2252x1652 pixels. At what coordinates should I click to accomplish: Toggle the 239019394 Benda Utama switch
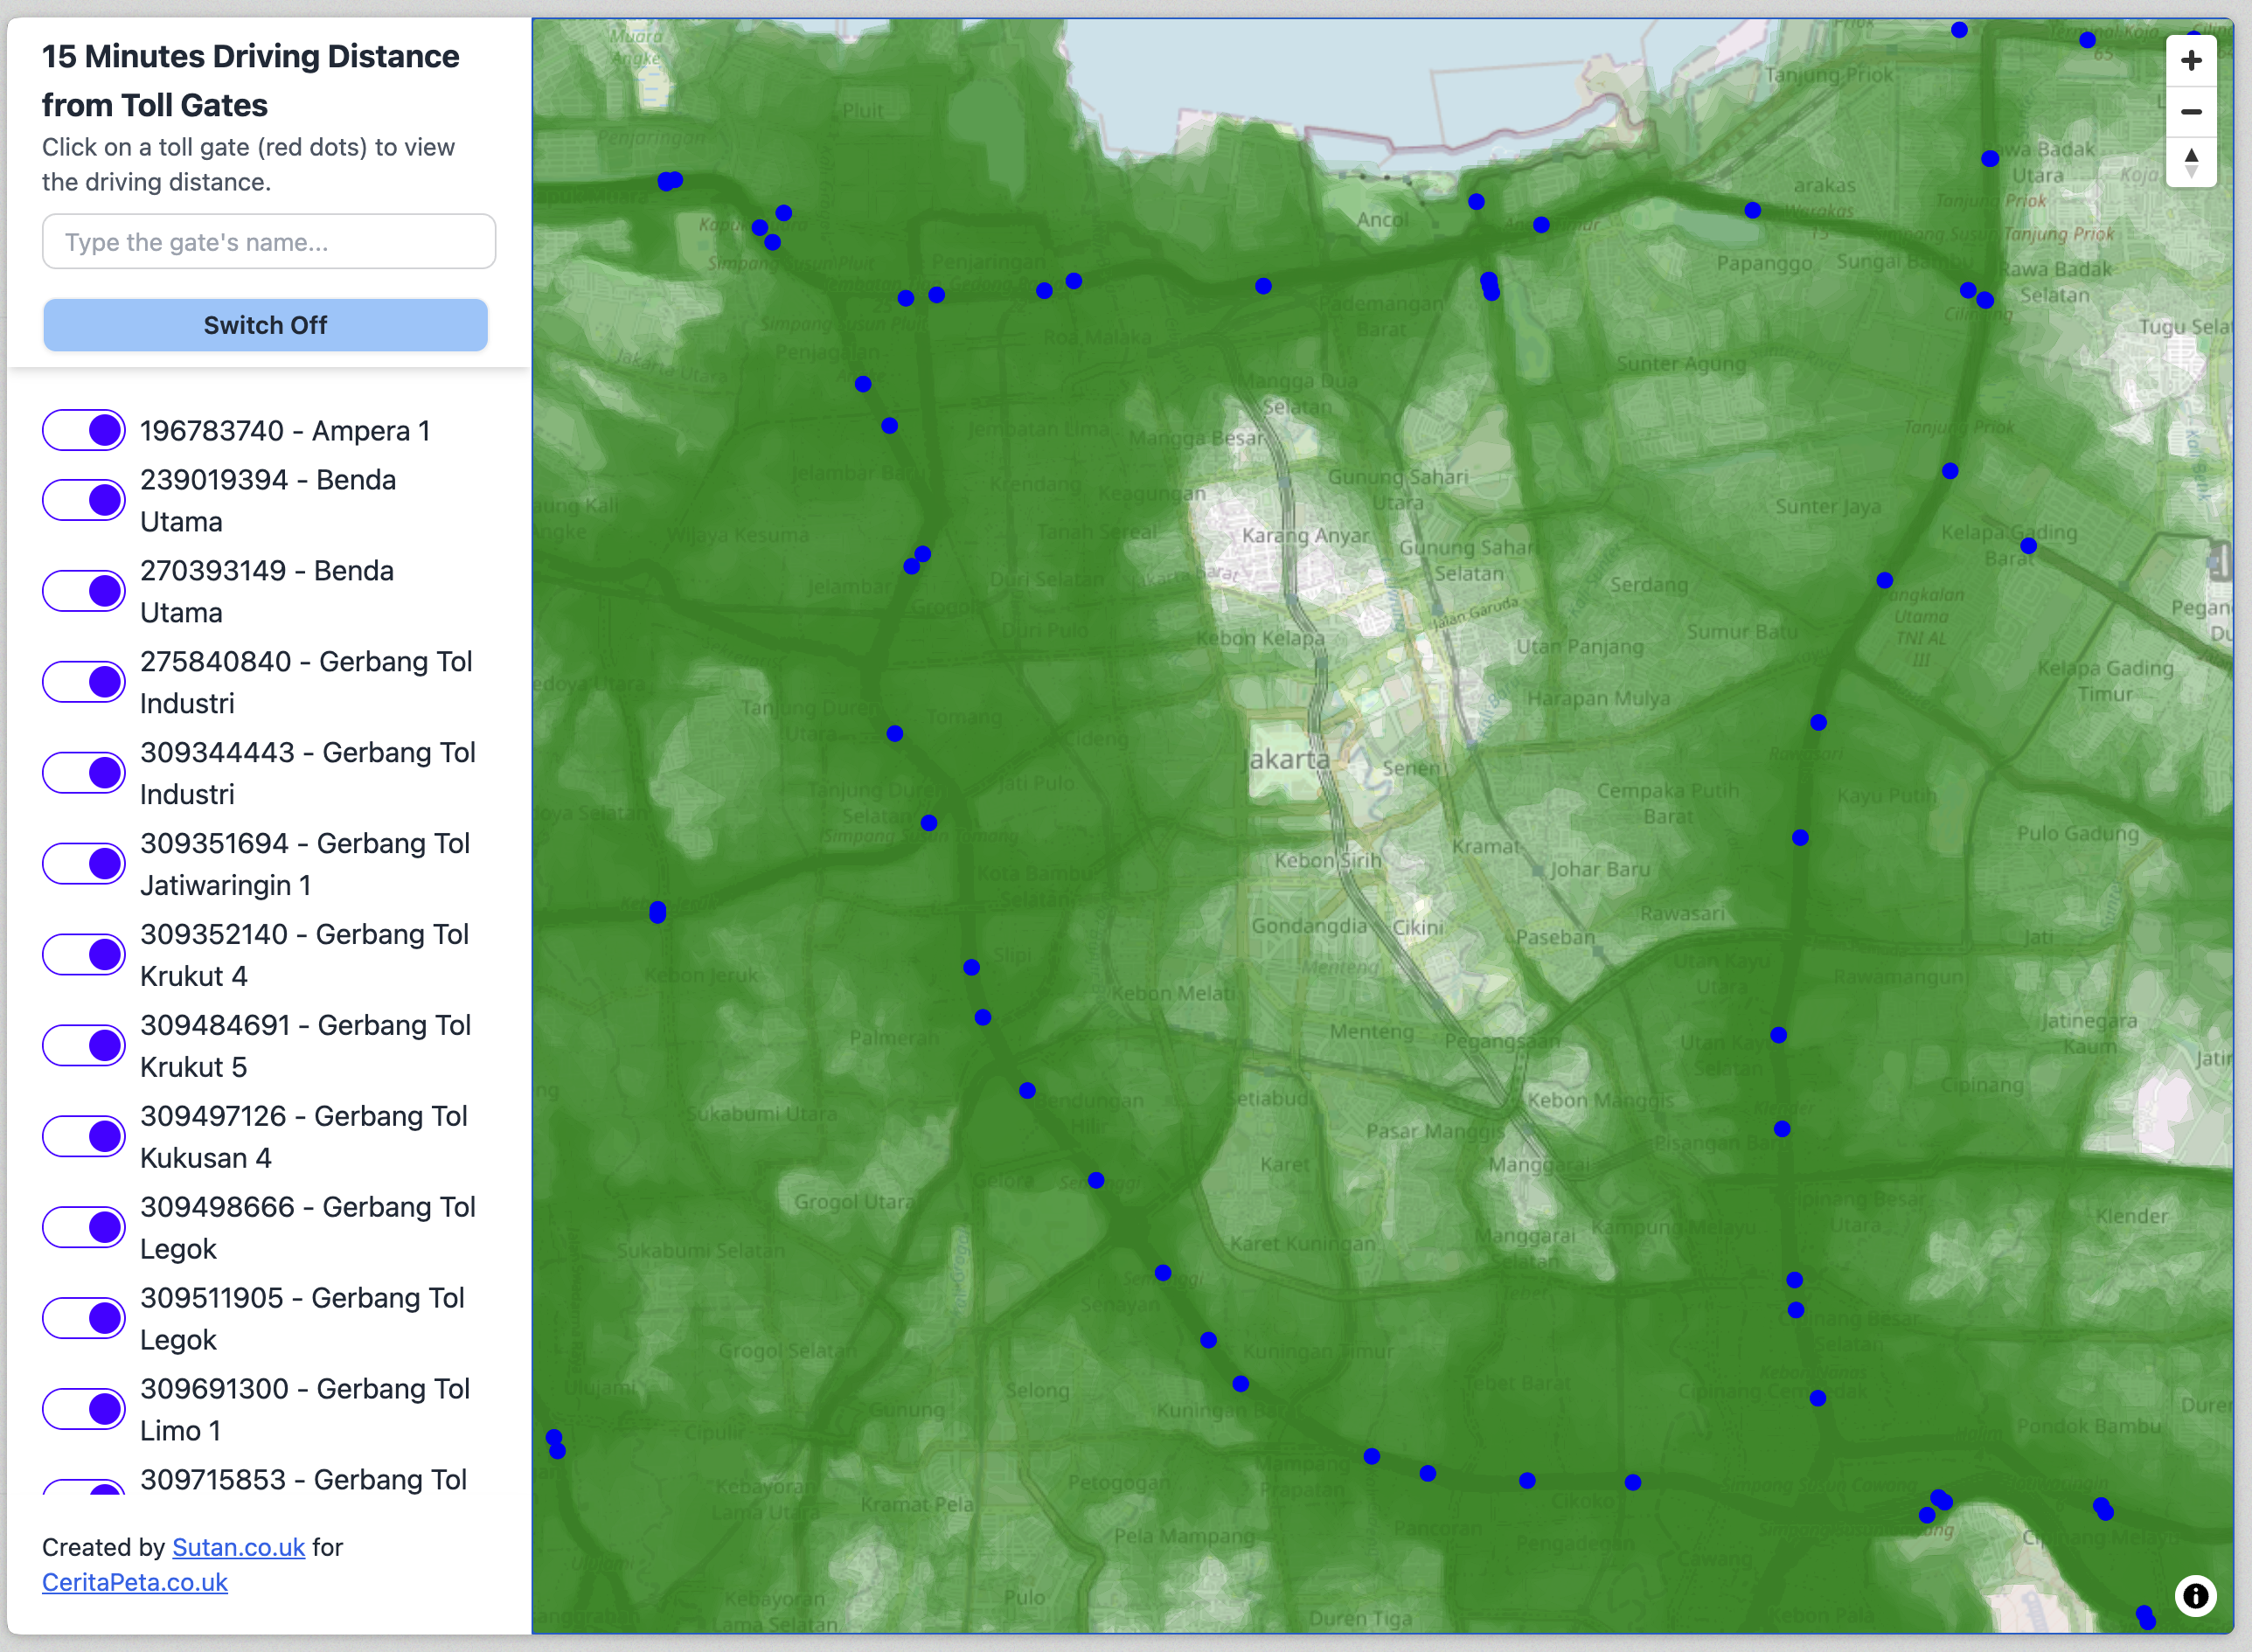[84, 500]
